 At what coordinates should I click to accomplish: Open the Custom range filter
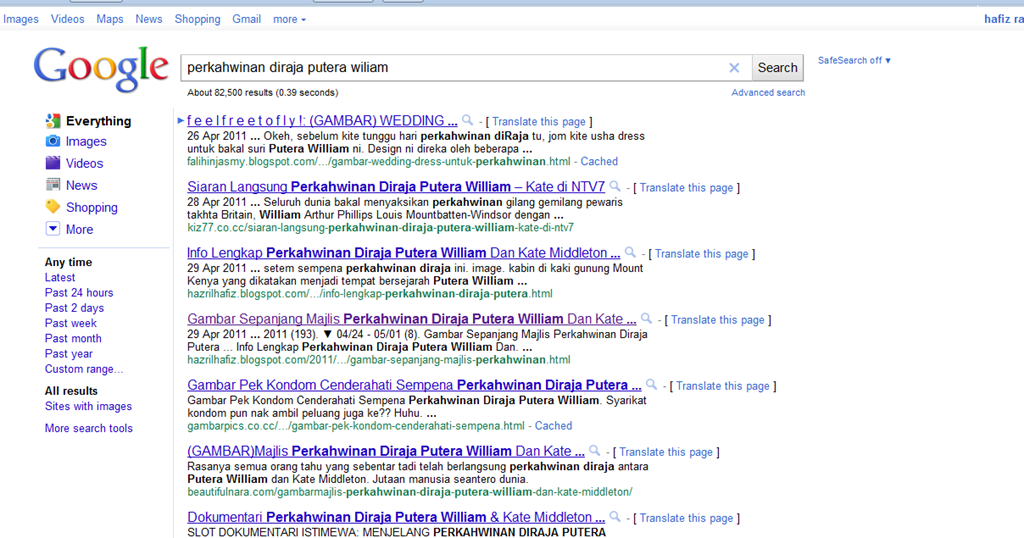pos(84,369)
